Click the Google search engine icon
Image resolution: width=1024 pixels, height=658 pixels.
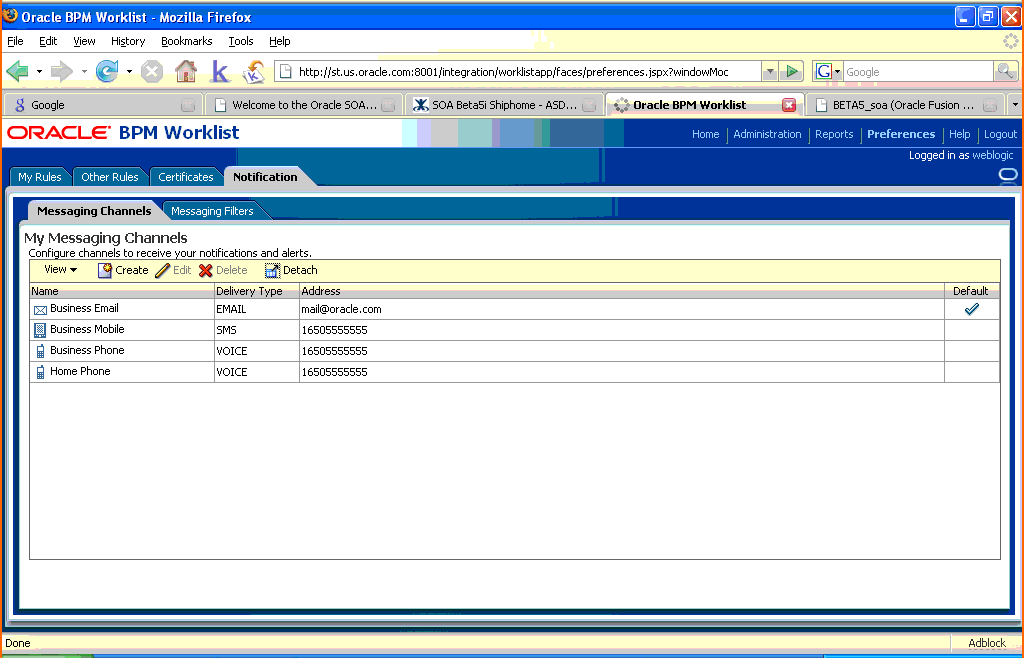824,72
